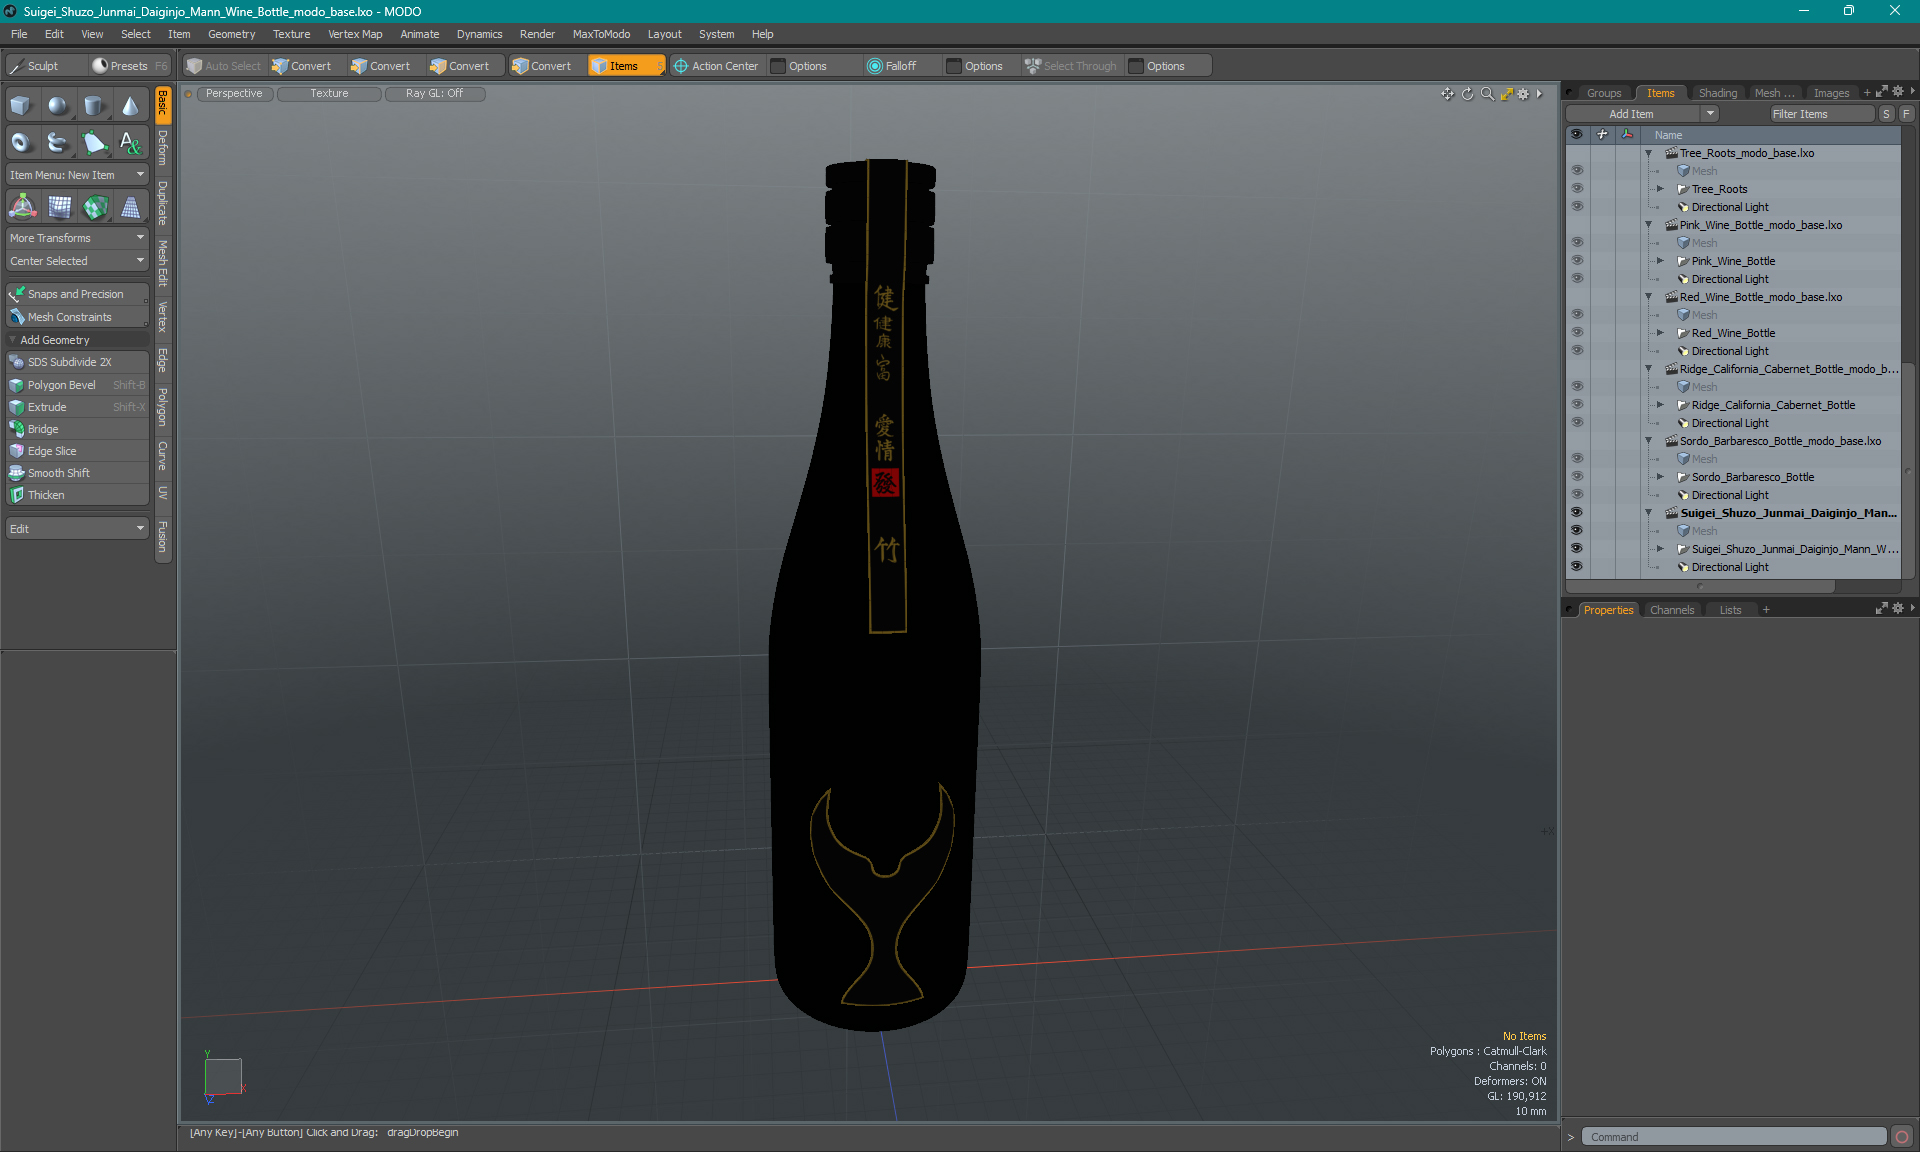The height and width of the screenshot is (1152, 1920).
Task: Toggle visibility of Suigei_Shuzo scene item
Action: click(1577, 513)
